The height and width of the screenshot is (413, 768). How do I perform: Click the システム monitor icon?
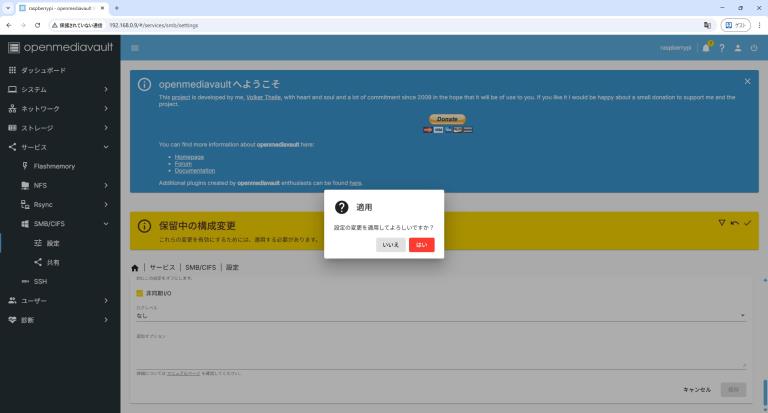click(12, 89)
